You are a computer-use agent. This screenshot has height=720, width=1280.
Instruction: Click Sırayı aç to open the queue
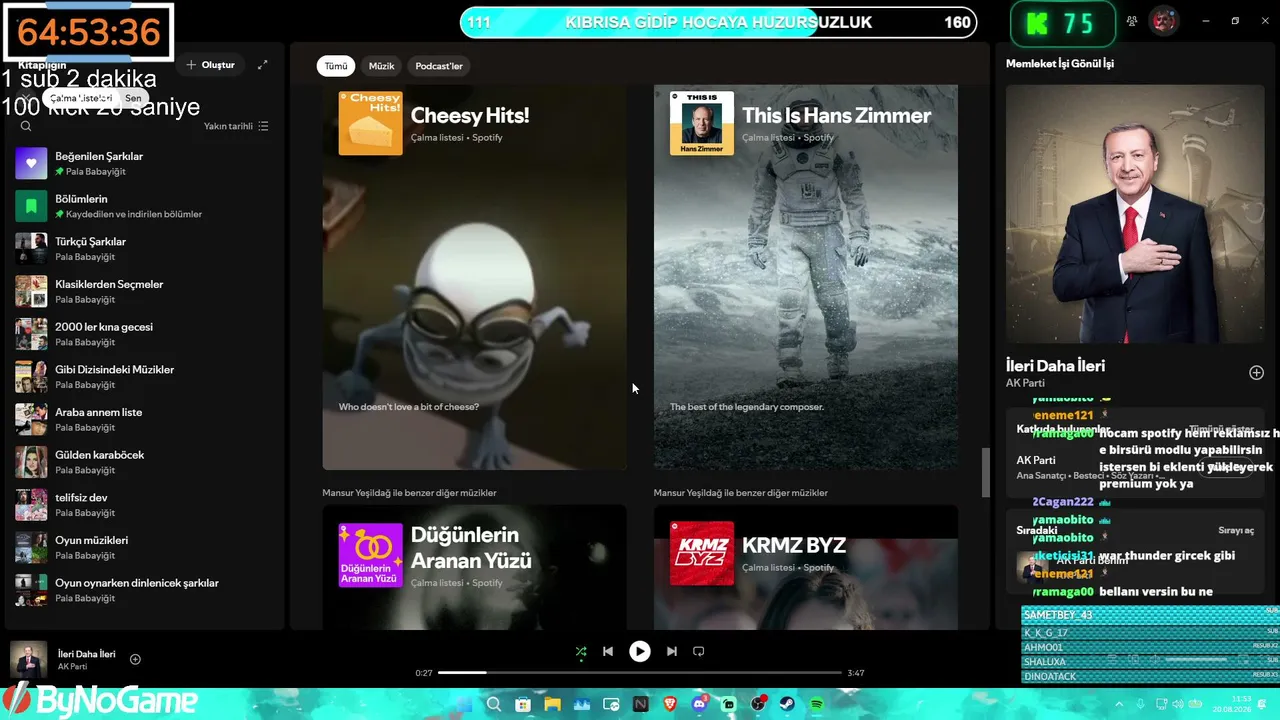(x=1236, y=530)
